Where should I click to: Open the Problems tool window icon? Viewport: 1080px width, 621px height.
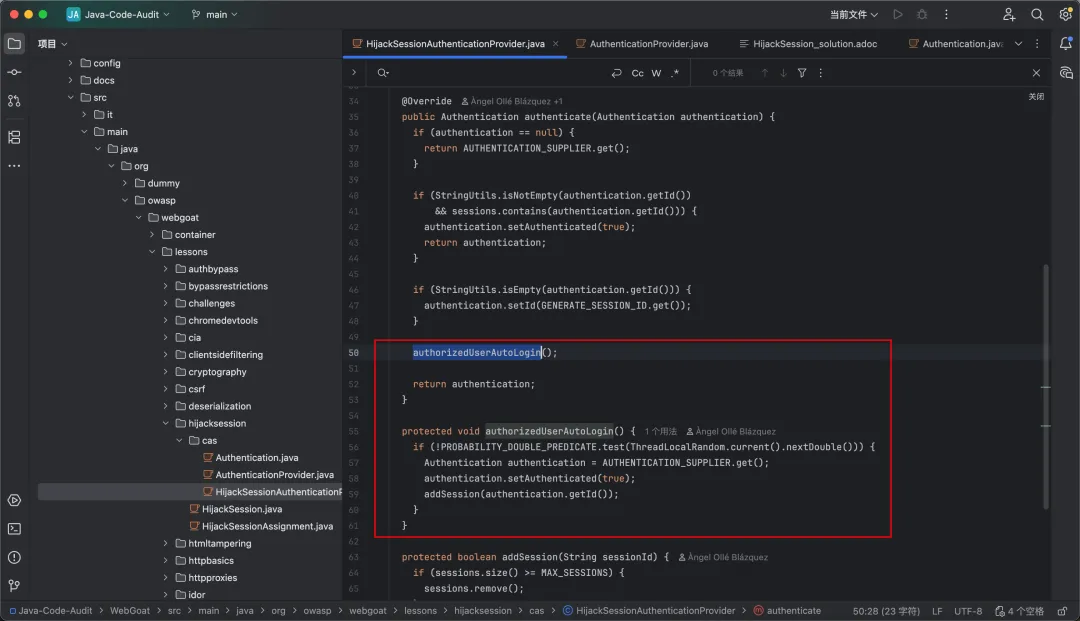pos(14,557)
